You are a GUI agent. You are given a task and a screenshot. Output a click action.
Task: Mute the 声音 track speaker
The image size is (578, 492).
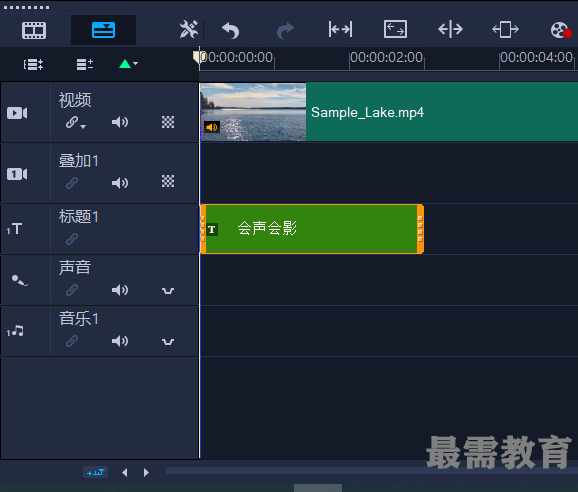point(120,290)
